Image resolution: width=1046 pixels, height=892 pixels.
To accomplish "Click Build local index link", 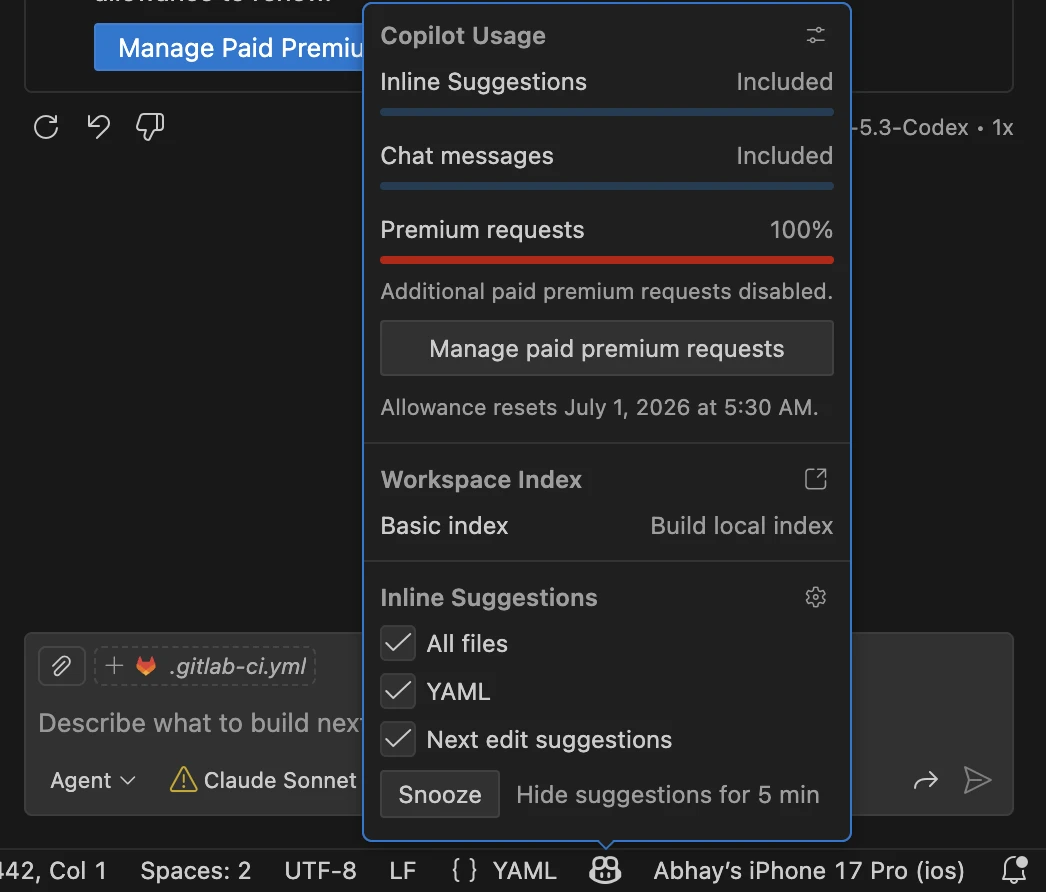I will click(741, 526).
